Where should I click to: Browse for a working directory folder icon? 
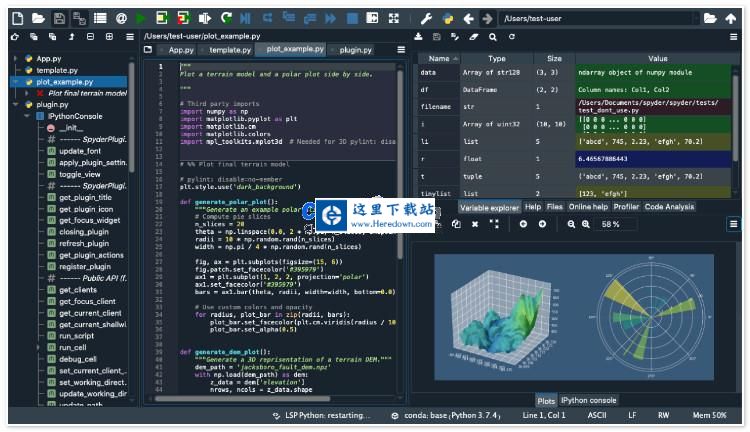click(710, 18)
